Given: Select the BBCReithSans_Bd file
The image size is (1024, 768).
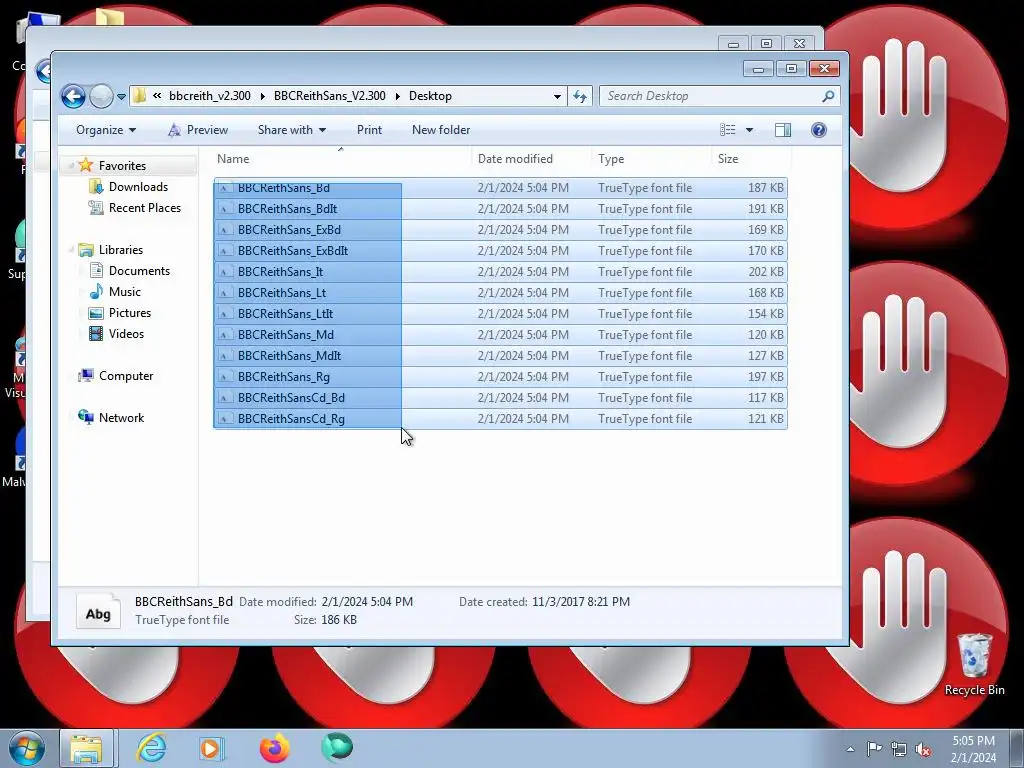Looking at the screenshot, I should click(x=500, y=187).
